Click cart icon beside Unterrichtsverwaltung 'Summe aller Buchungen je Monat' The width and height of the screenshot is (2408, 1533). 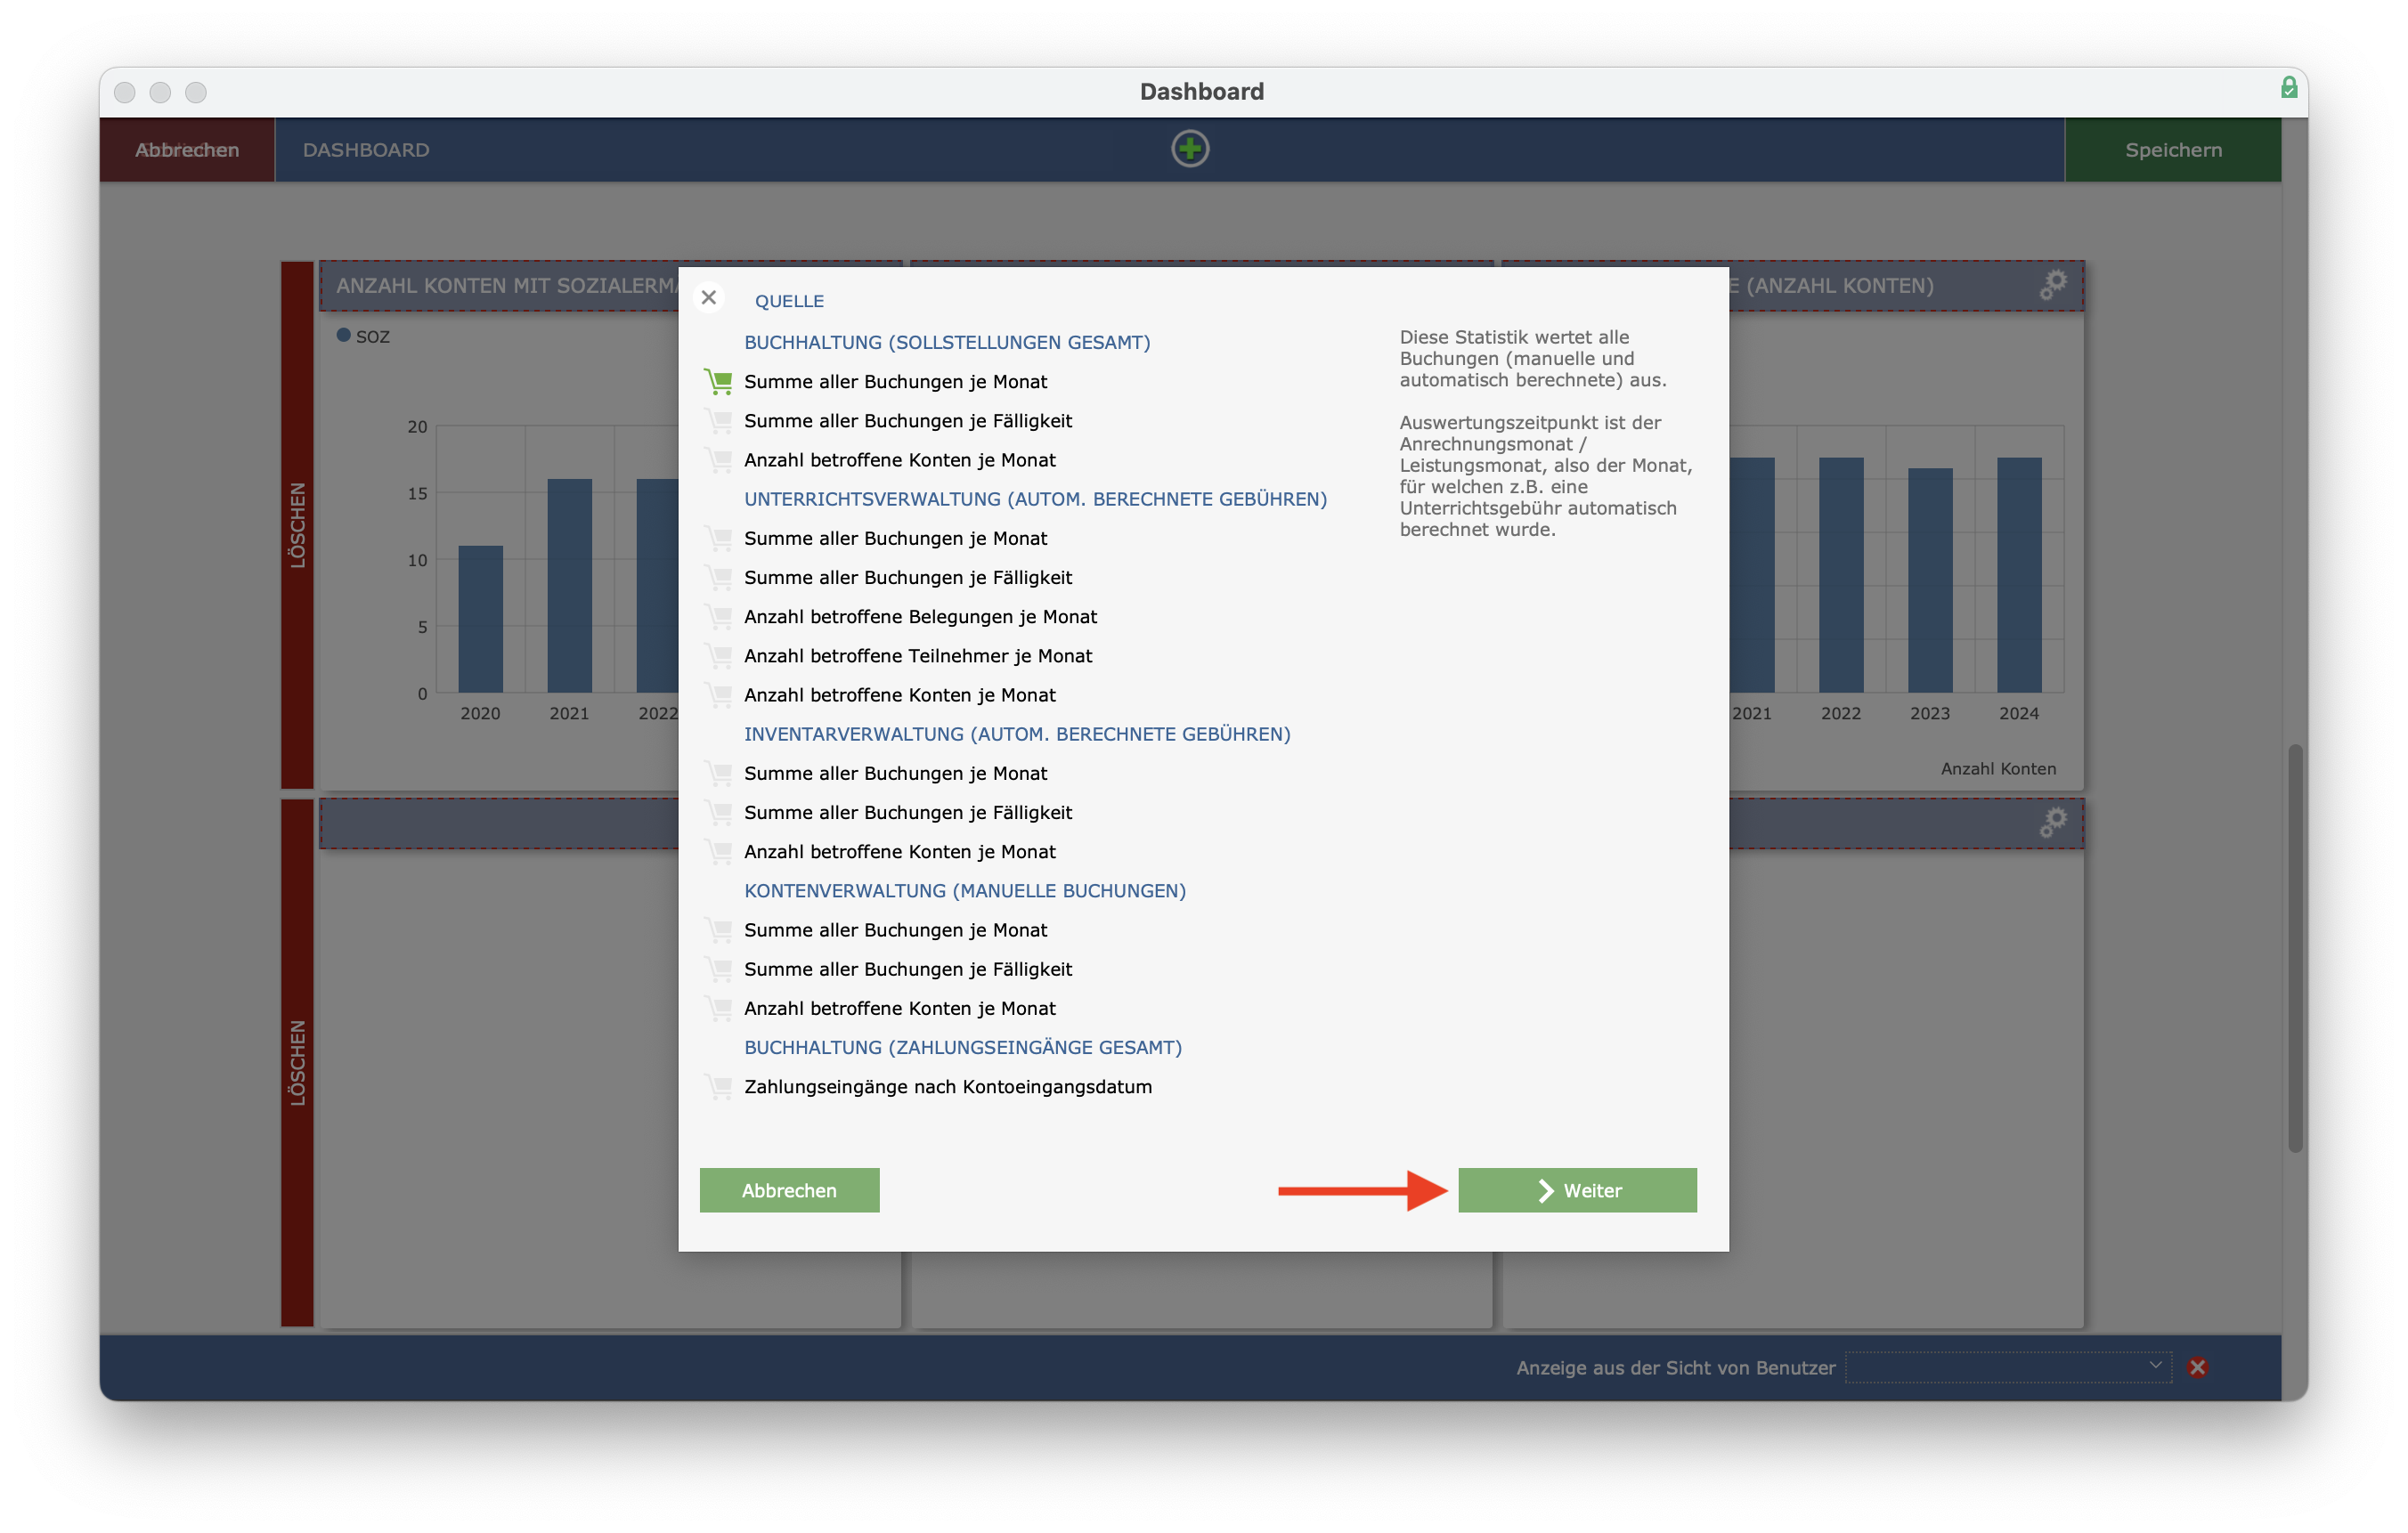[x=718, y=538]
